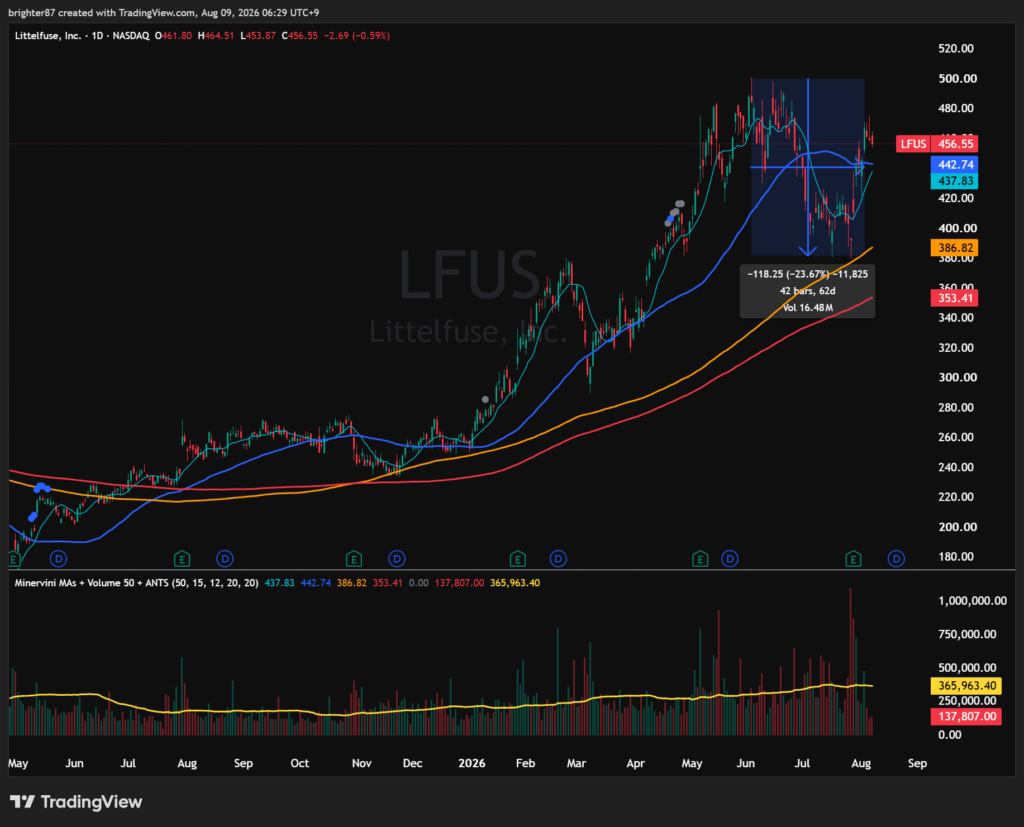Click the open value 'O461.80'
Screen dimensions: 1024x827
173,36
